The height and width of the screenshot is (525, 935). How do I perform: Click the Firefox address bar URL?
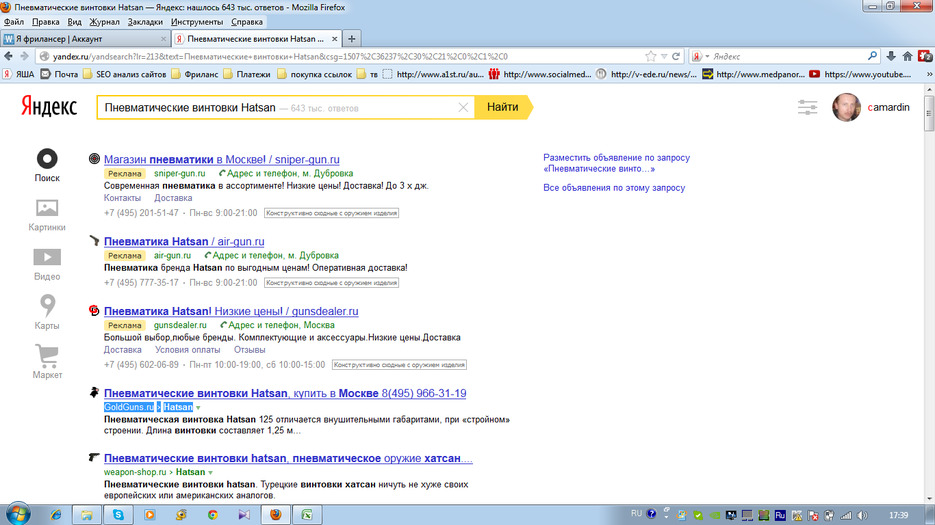coord(280,56)
